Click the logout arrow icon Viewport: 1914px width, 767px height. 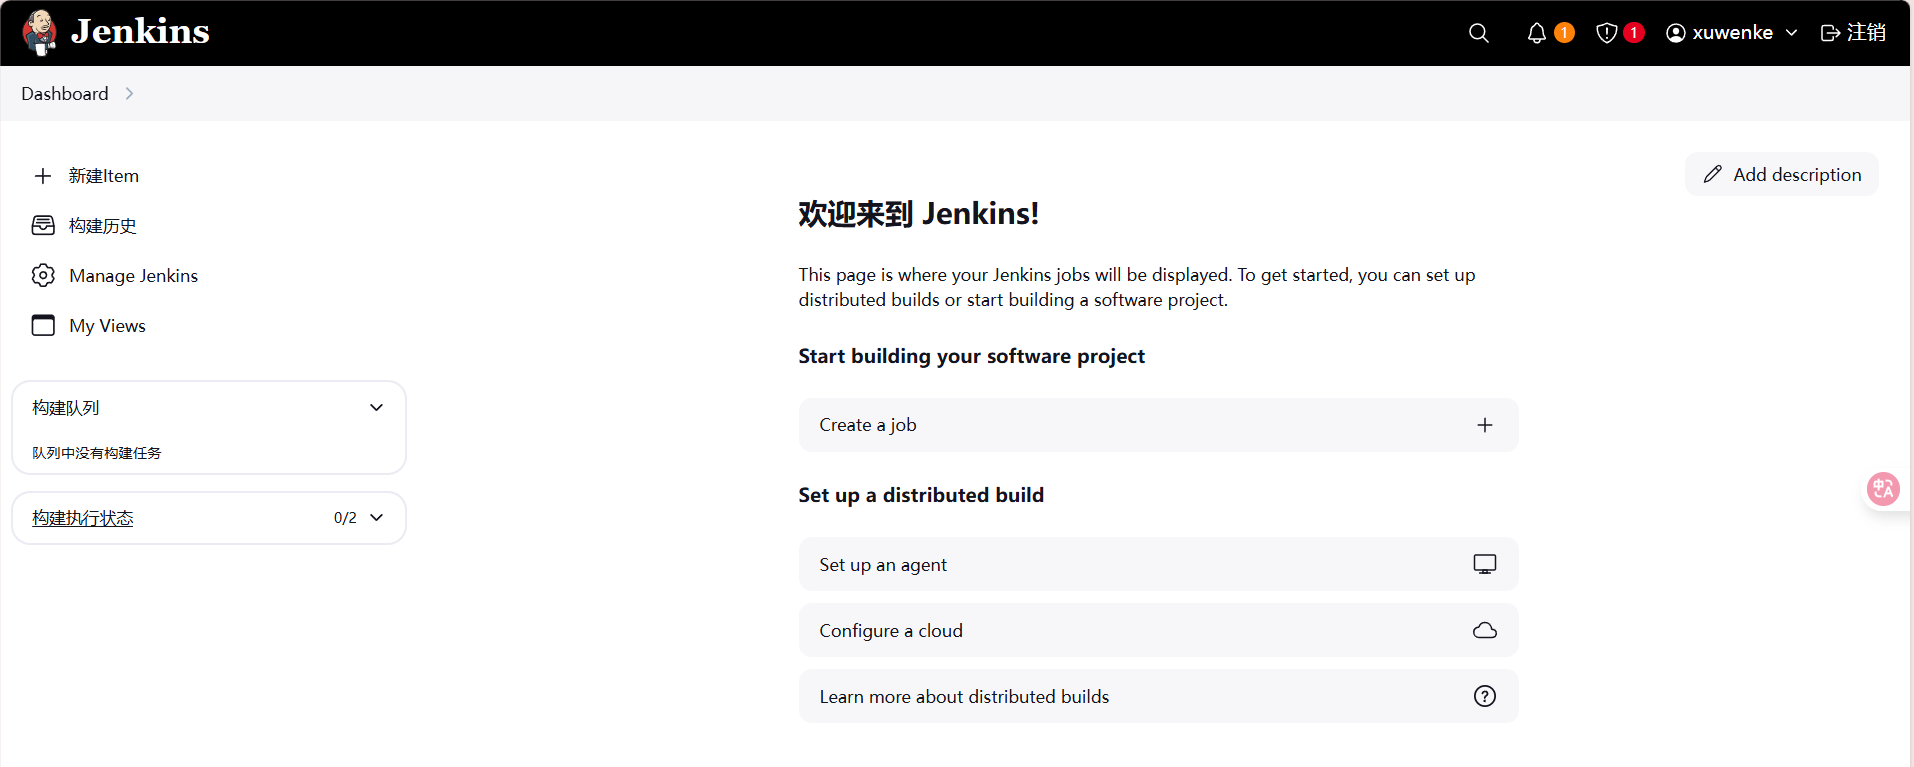tap(1830, 33)
